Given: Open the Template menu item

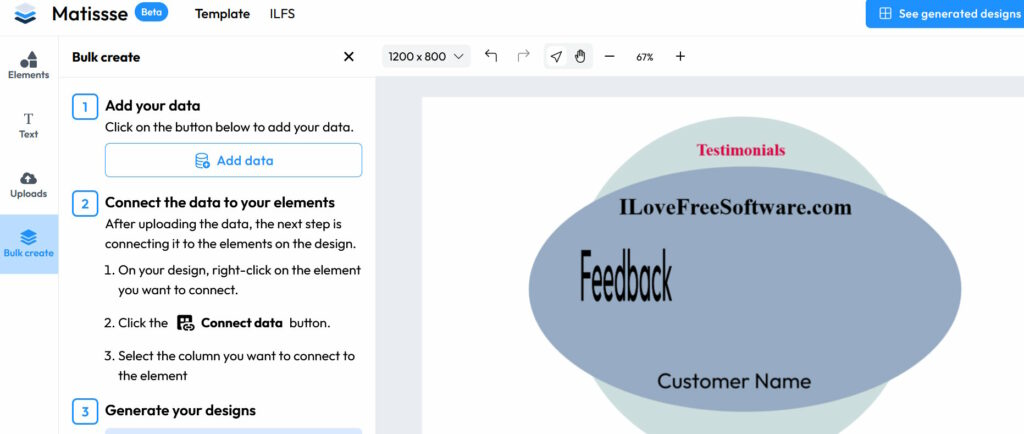Looking at the screenshot, I should pyautogui.click(x=222, y=14).
